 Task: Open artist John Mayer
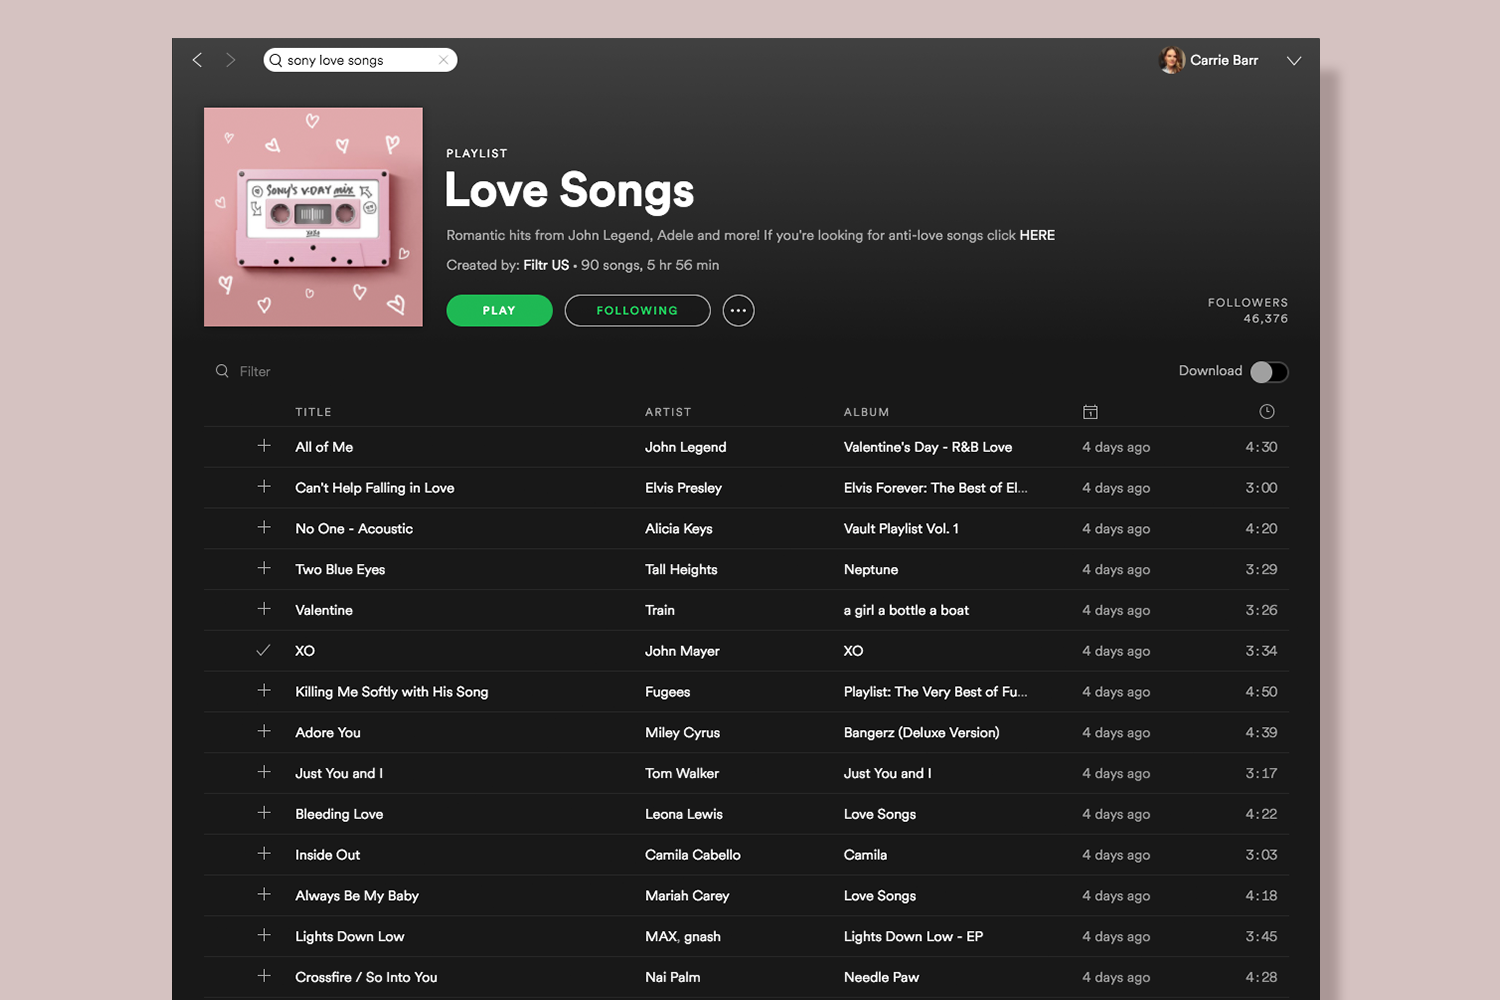[682, 651]
